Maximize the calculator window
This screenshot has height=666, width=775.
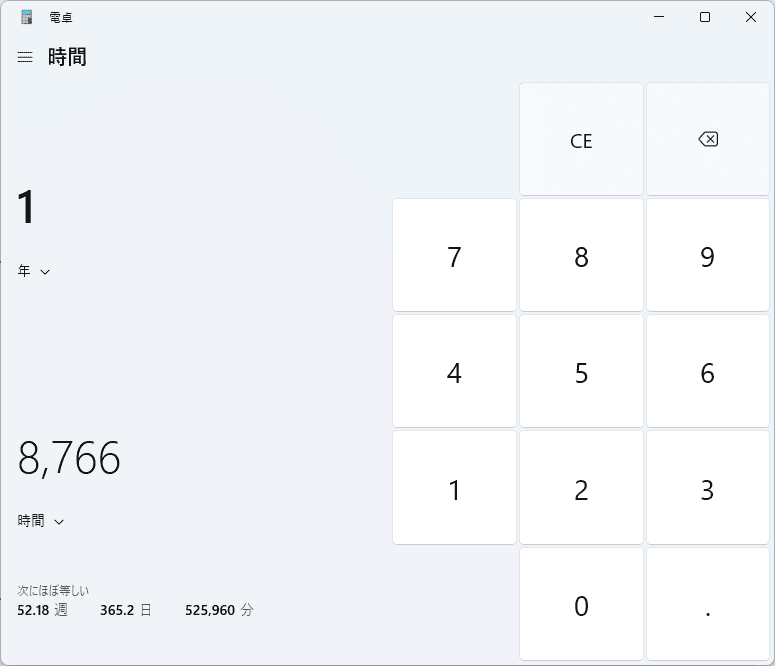(705, 17)
